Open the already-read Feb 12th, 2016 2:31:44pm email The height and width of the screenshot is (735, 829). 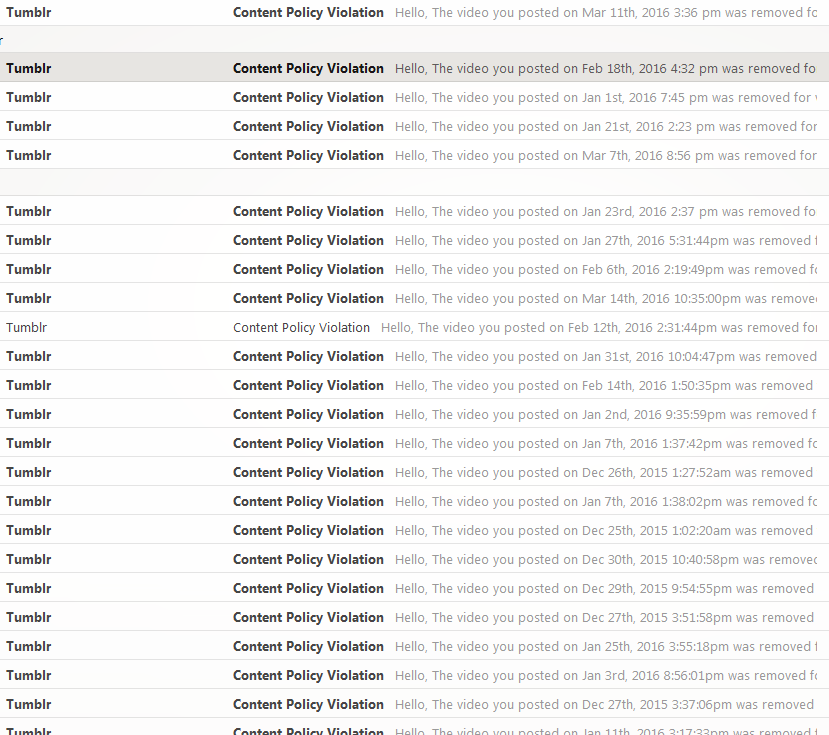[x=414, y=327]
